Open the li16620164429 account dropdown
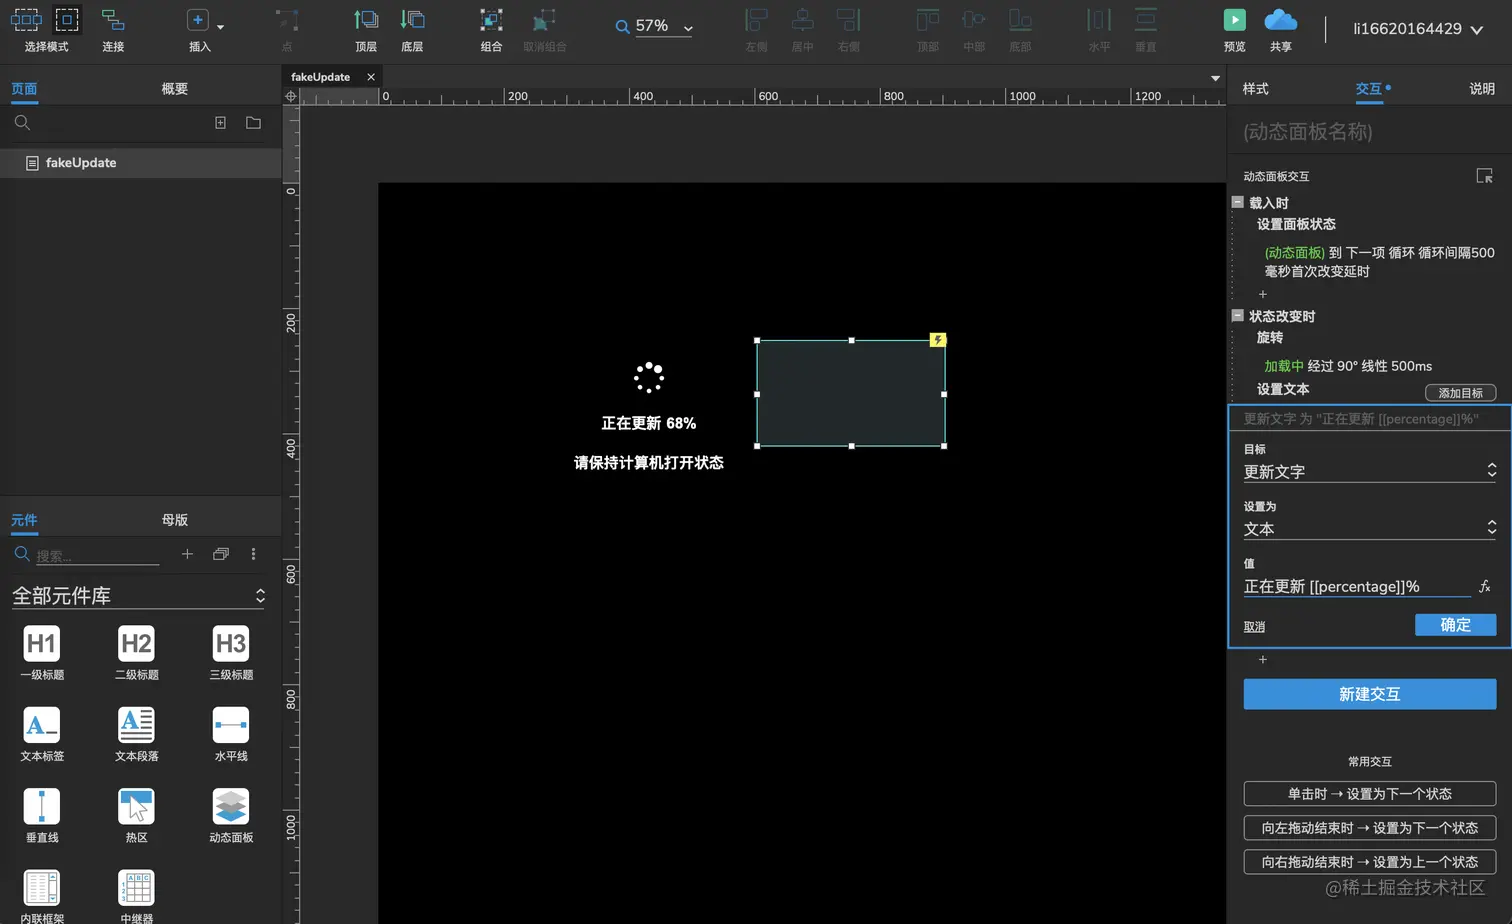Image resolution: width=1512 pixels, height=924 pixels. pos(1418,29)
